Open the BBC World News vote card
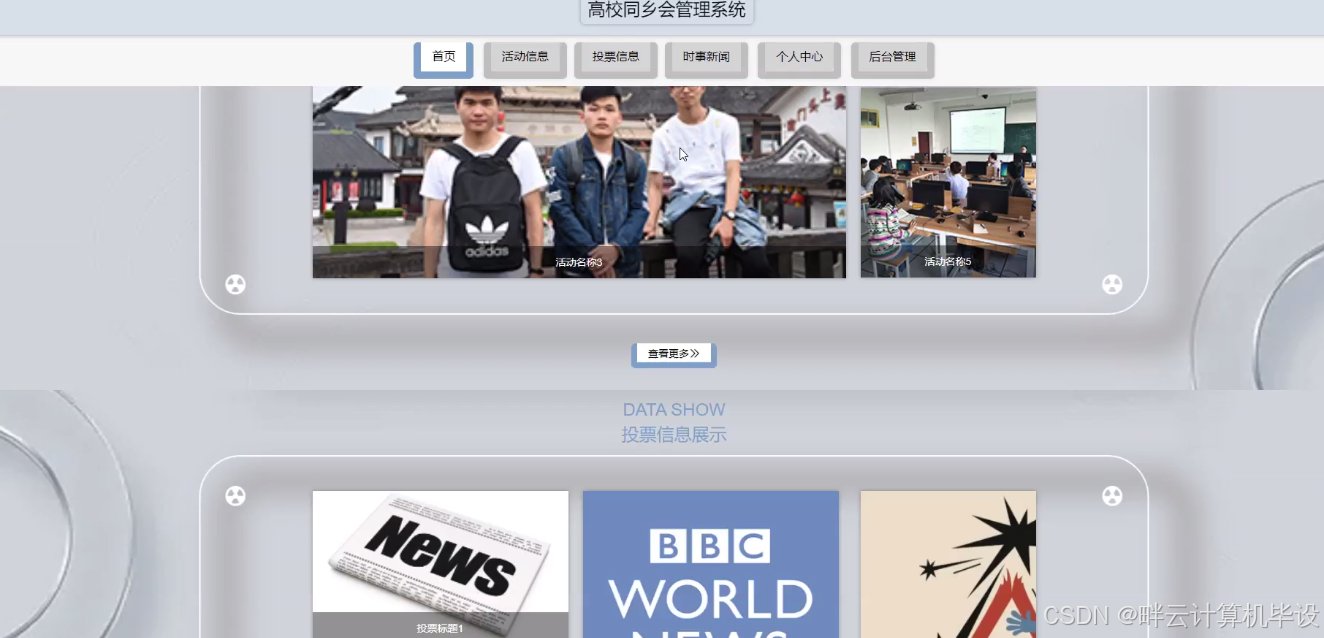 (711, 564)
